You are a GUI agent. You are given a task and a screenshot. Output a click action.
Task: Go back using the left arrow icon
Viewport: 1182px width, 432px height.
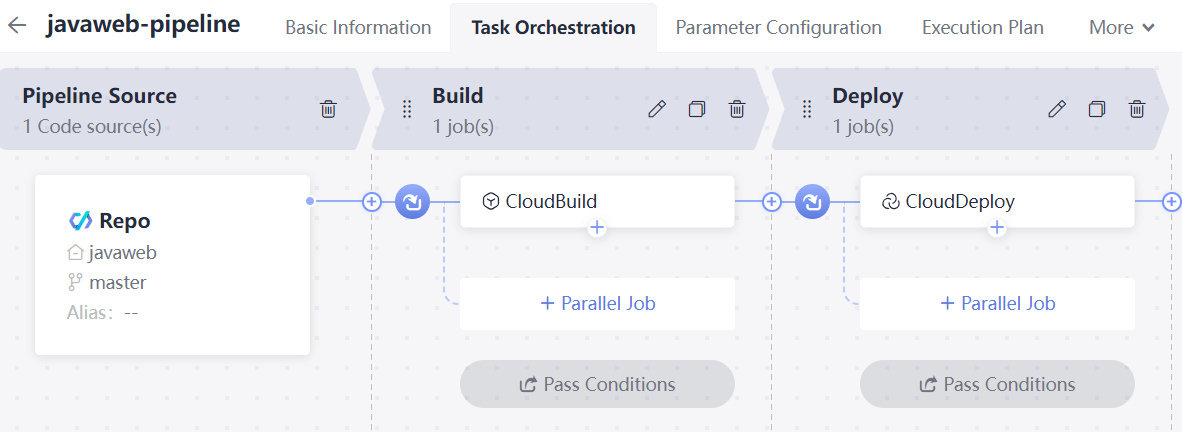tap(17, 26)
